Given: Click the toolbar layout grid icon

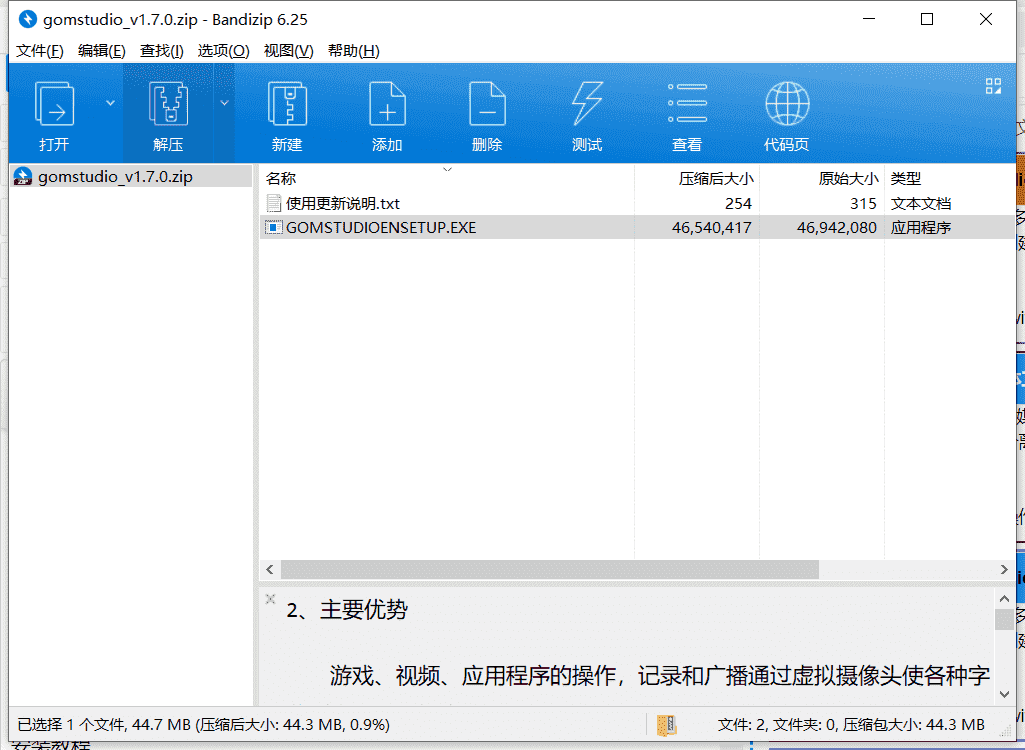Looking at the screenshot, I should (994, 86).
